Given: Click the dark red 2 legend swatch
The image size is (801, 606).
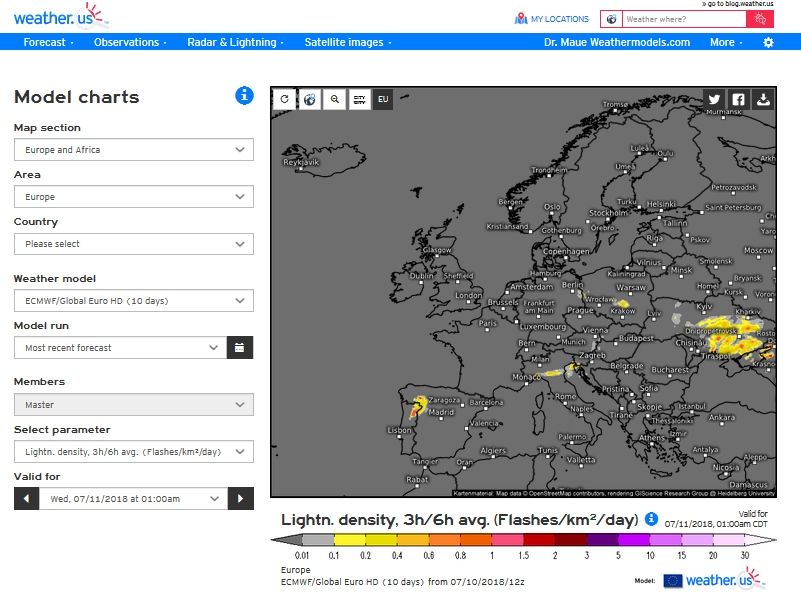Looking at the screenshot, I should (x=571, y=540).
